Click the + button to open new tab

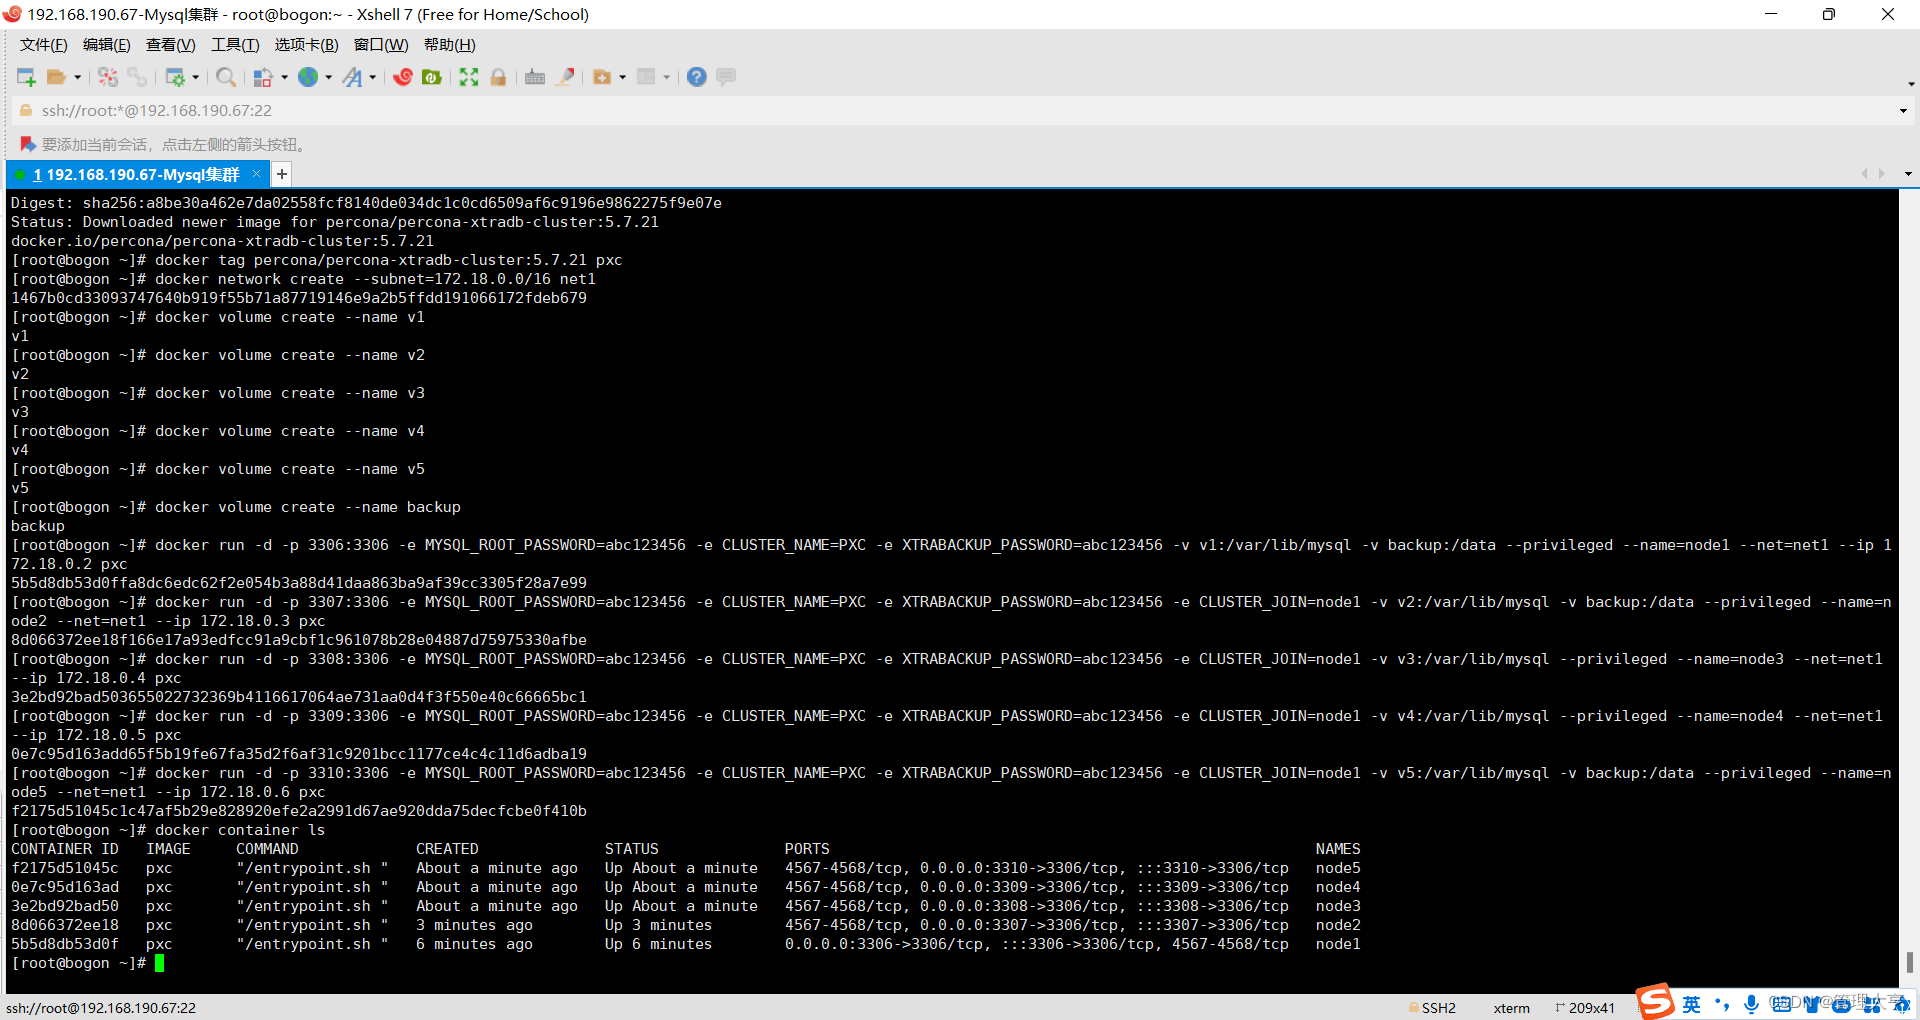tap(281, 173)
